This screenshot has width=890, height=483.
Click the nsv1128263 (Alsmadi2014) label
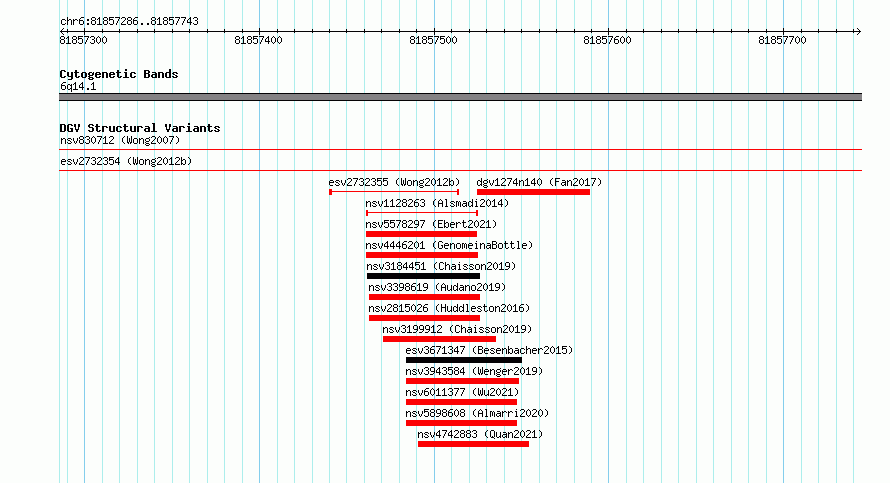coord(437,203)
